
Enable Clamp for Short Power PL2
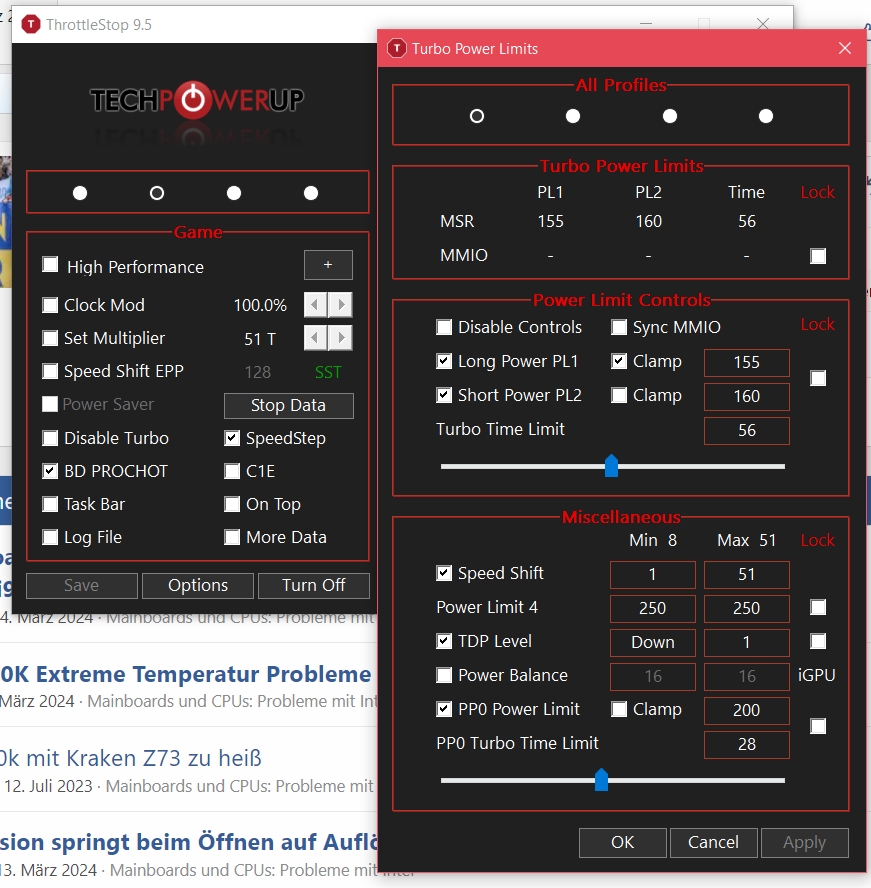pos(619,395)
